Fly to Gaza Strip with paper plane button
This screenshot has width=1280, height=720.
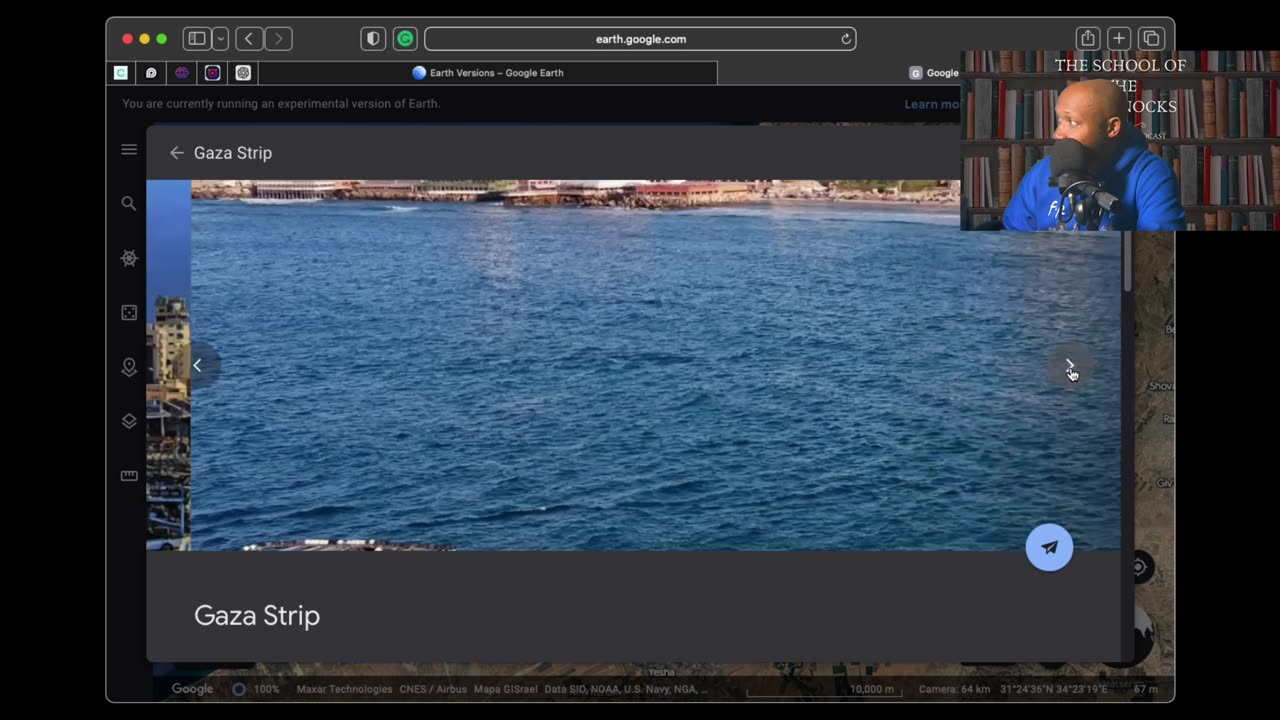1049,547
